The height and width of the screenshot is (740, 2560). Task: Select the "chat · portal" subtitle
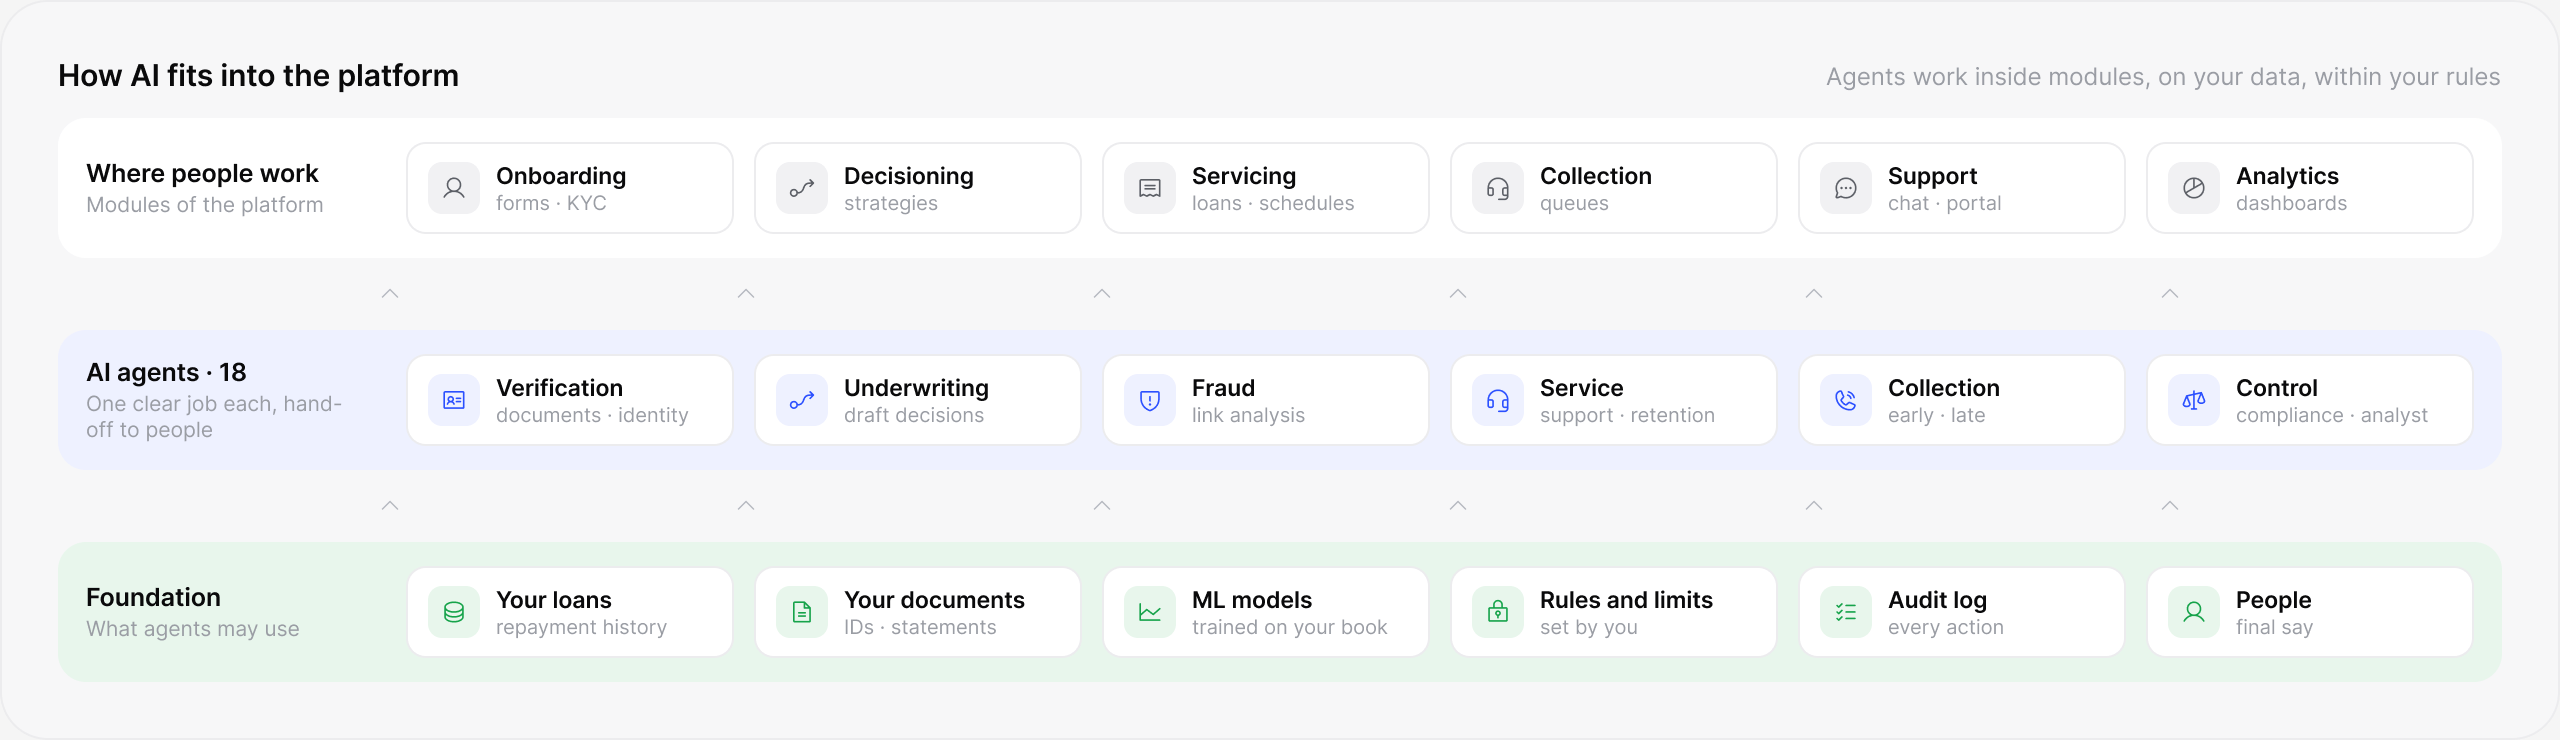(x=1945, y=204)
